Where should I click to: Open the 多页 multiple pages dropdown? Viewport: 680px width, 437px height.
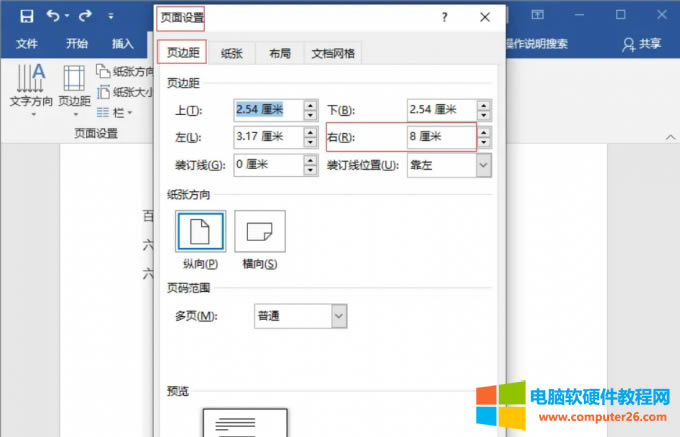pos(339,316)
